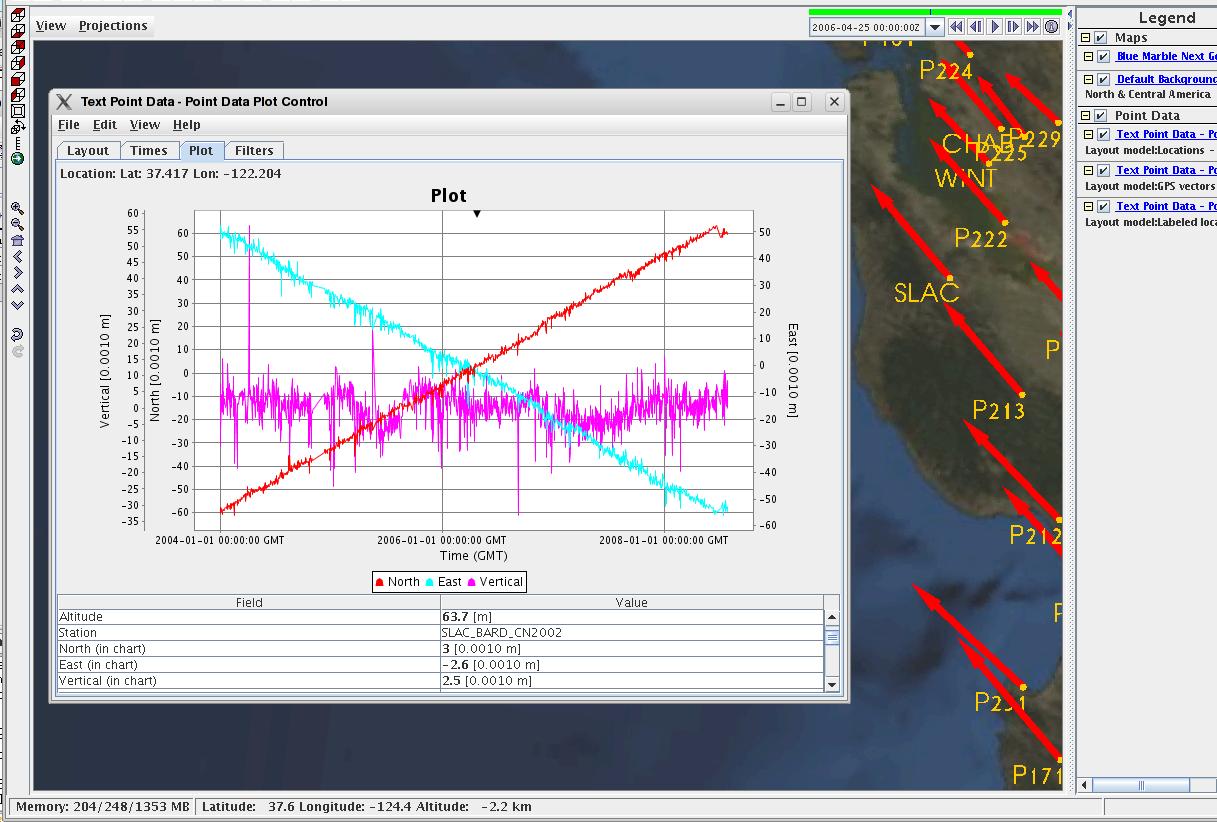Collapse the Labeled locations legend entry
Image resolution: width=1217 pixels, height=822 pixels.
(1089, 207)
